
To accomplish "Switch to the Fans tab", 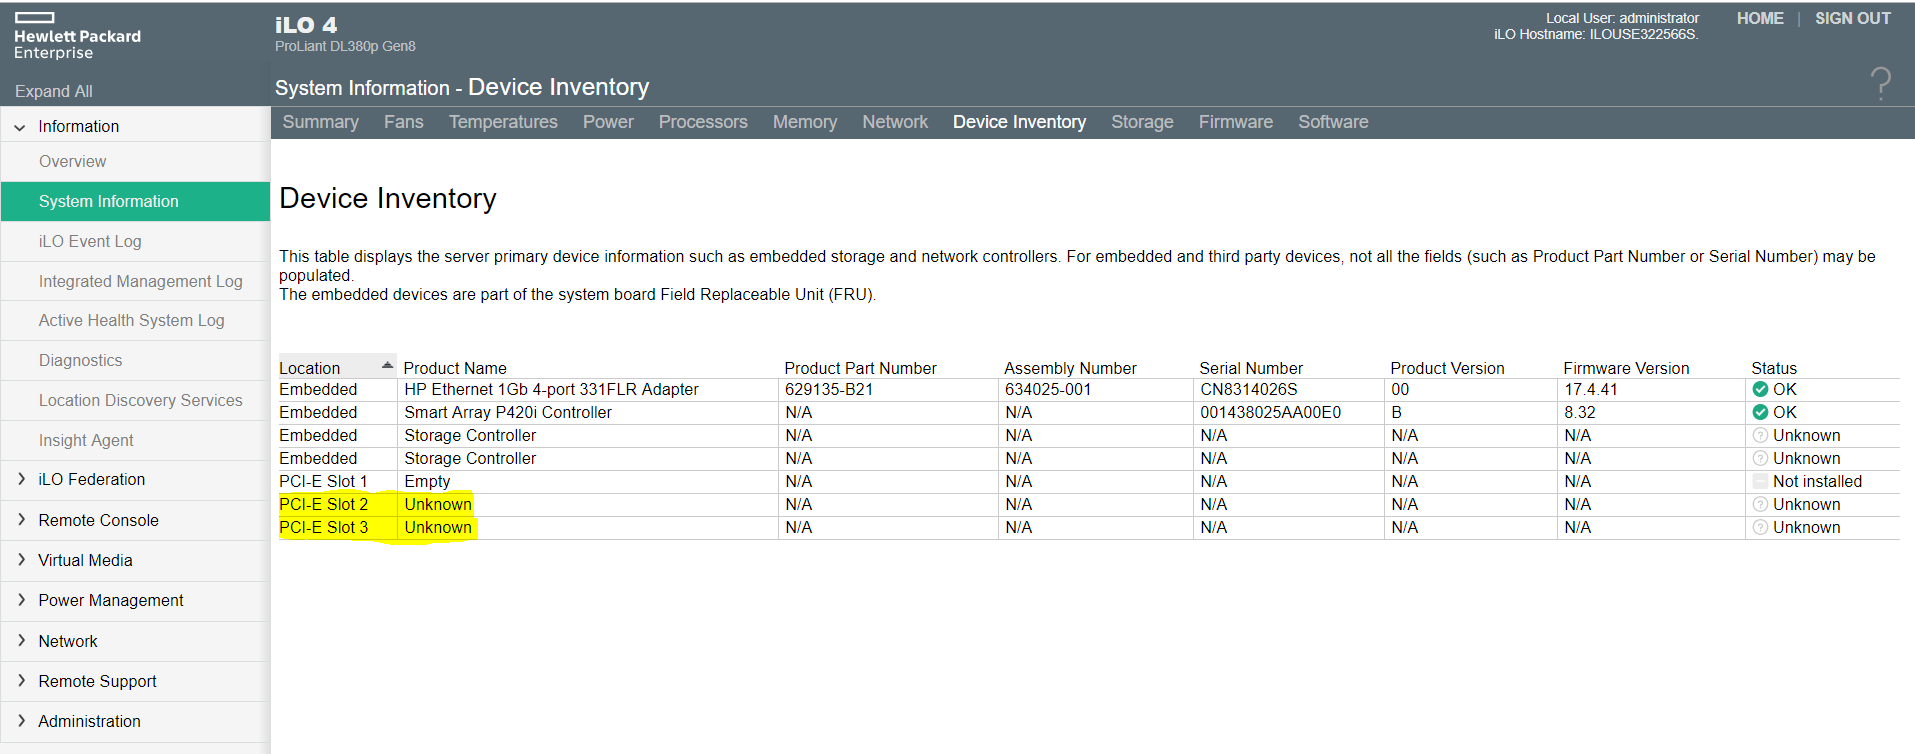I will (404, 122).
